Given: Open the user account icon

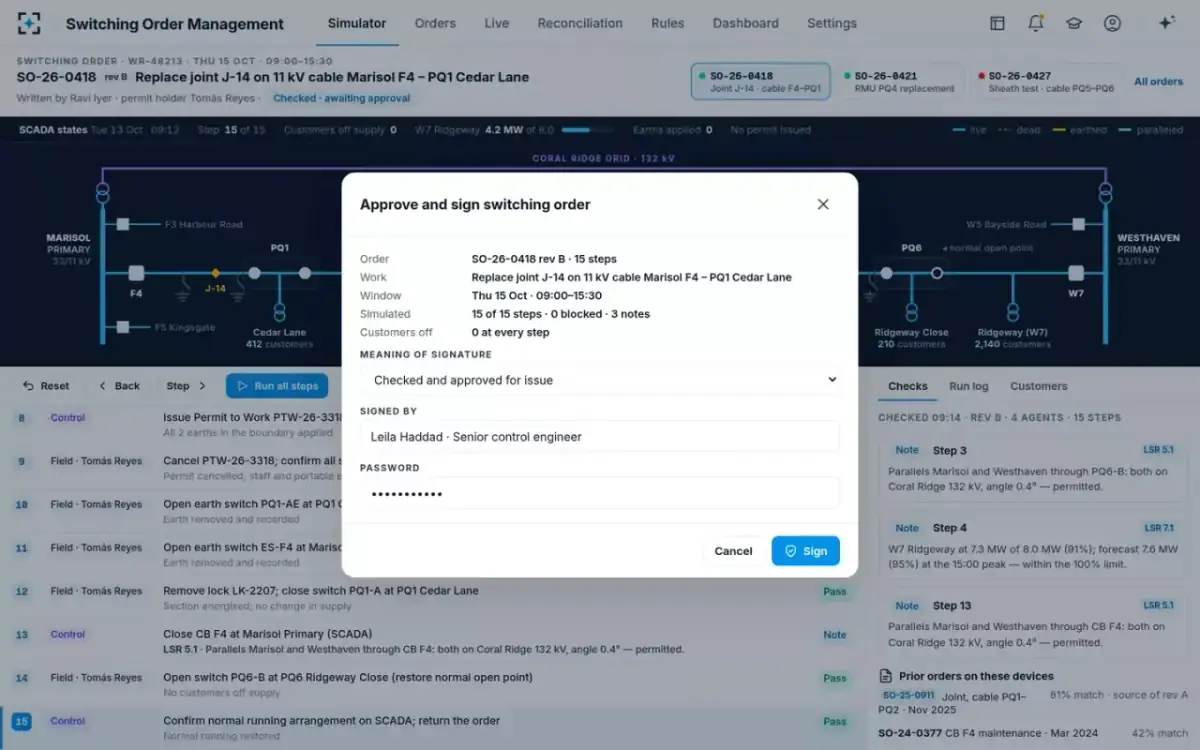Looking at the screenshot, I should pos(1112,23).
